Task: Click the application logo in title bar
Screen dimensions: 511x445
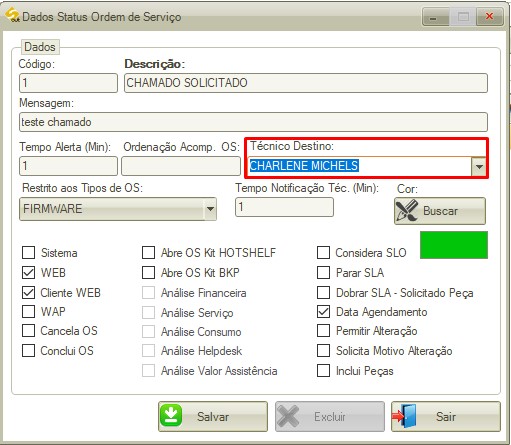Action: [12, 15]
